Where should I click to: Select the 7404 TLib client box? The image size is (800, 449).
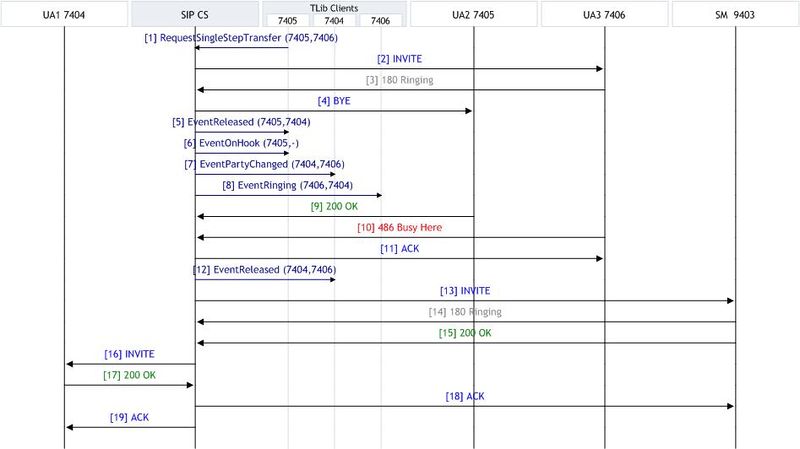pyautogui.click(x=334, y=20)
